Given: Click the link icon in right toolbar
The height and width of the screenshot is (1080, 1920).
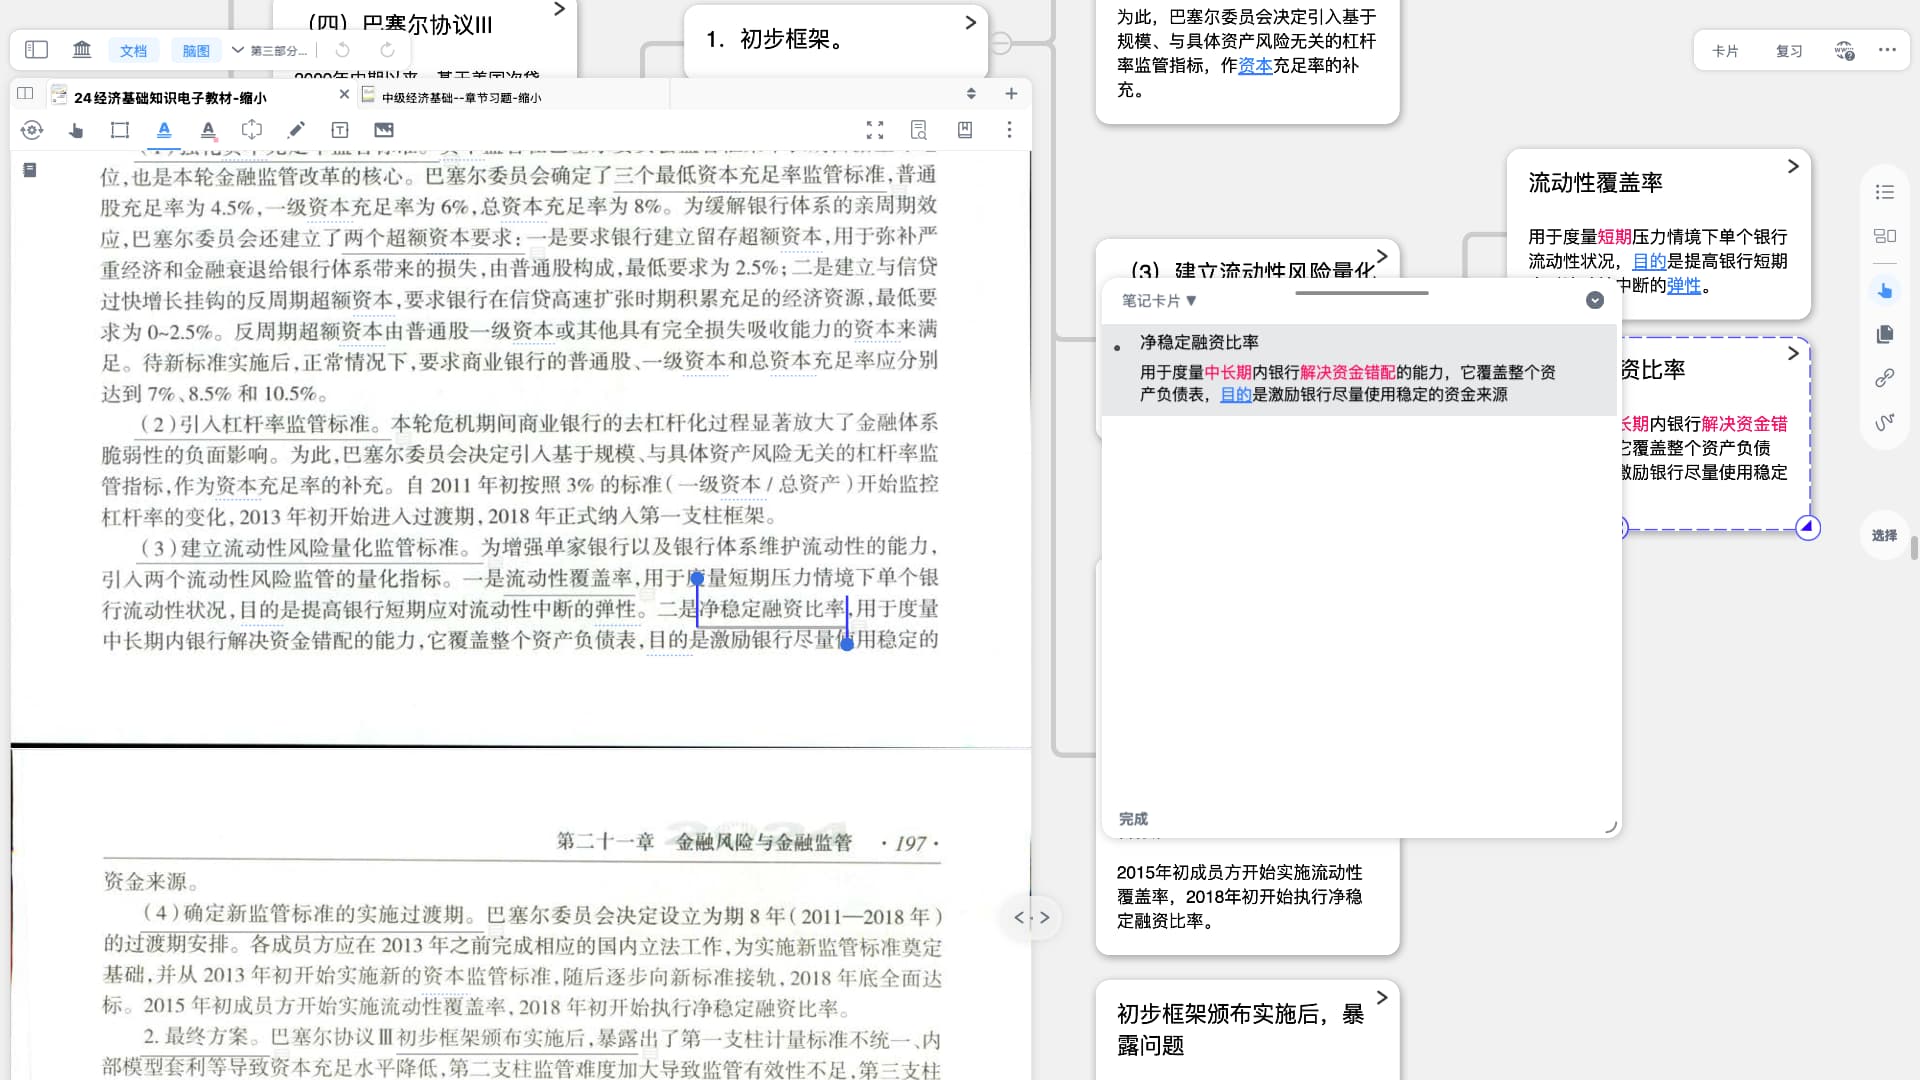Looking at the screenshot, I should click(x=1884, y=378).
